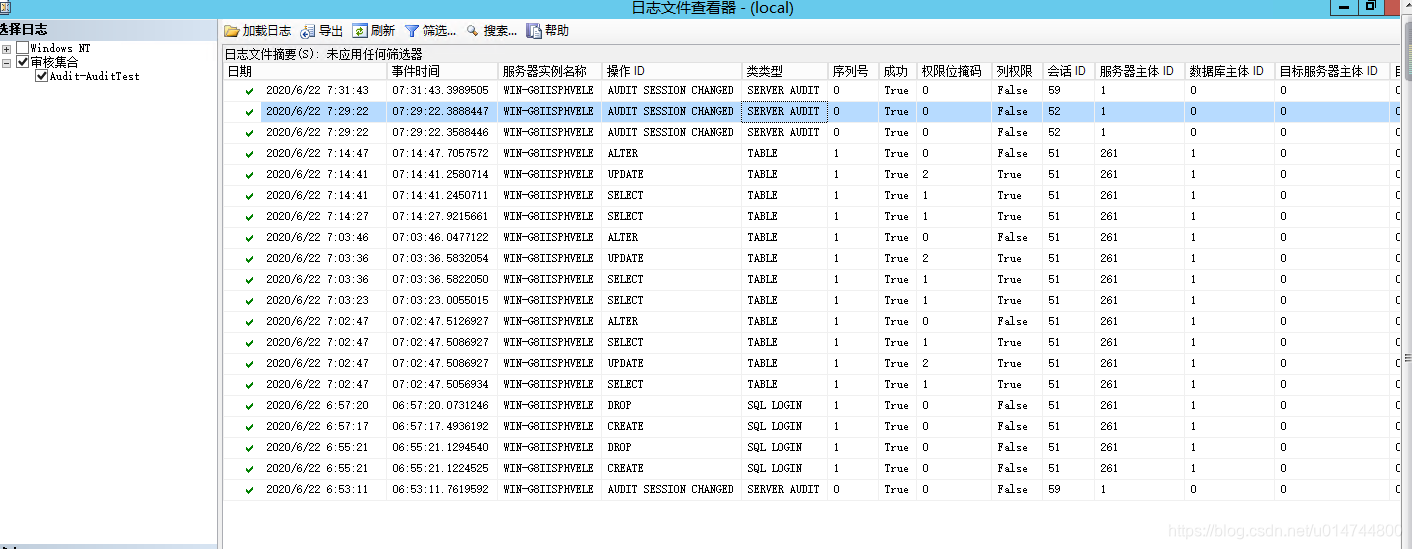Select the 审核集合 tree label
Screen dimensions: 1412x549
(54, 62)
